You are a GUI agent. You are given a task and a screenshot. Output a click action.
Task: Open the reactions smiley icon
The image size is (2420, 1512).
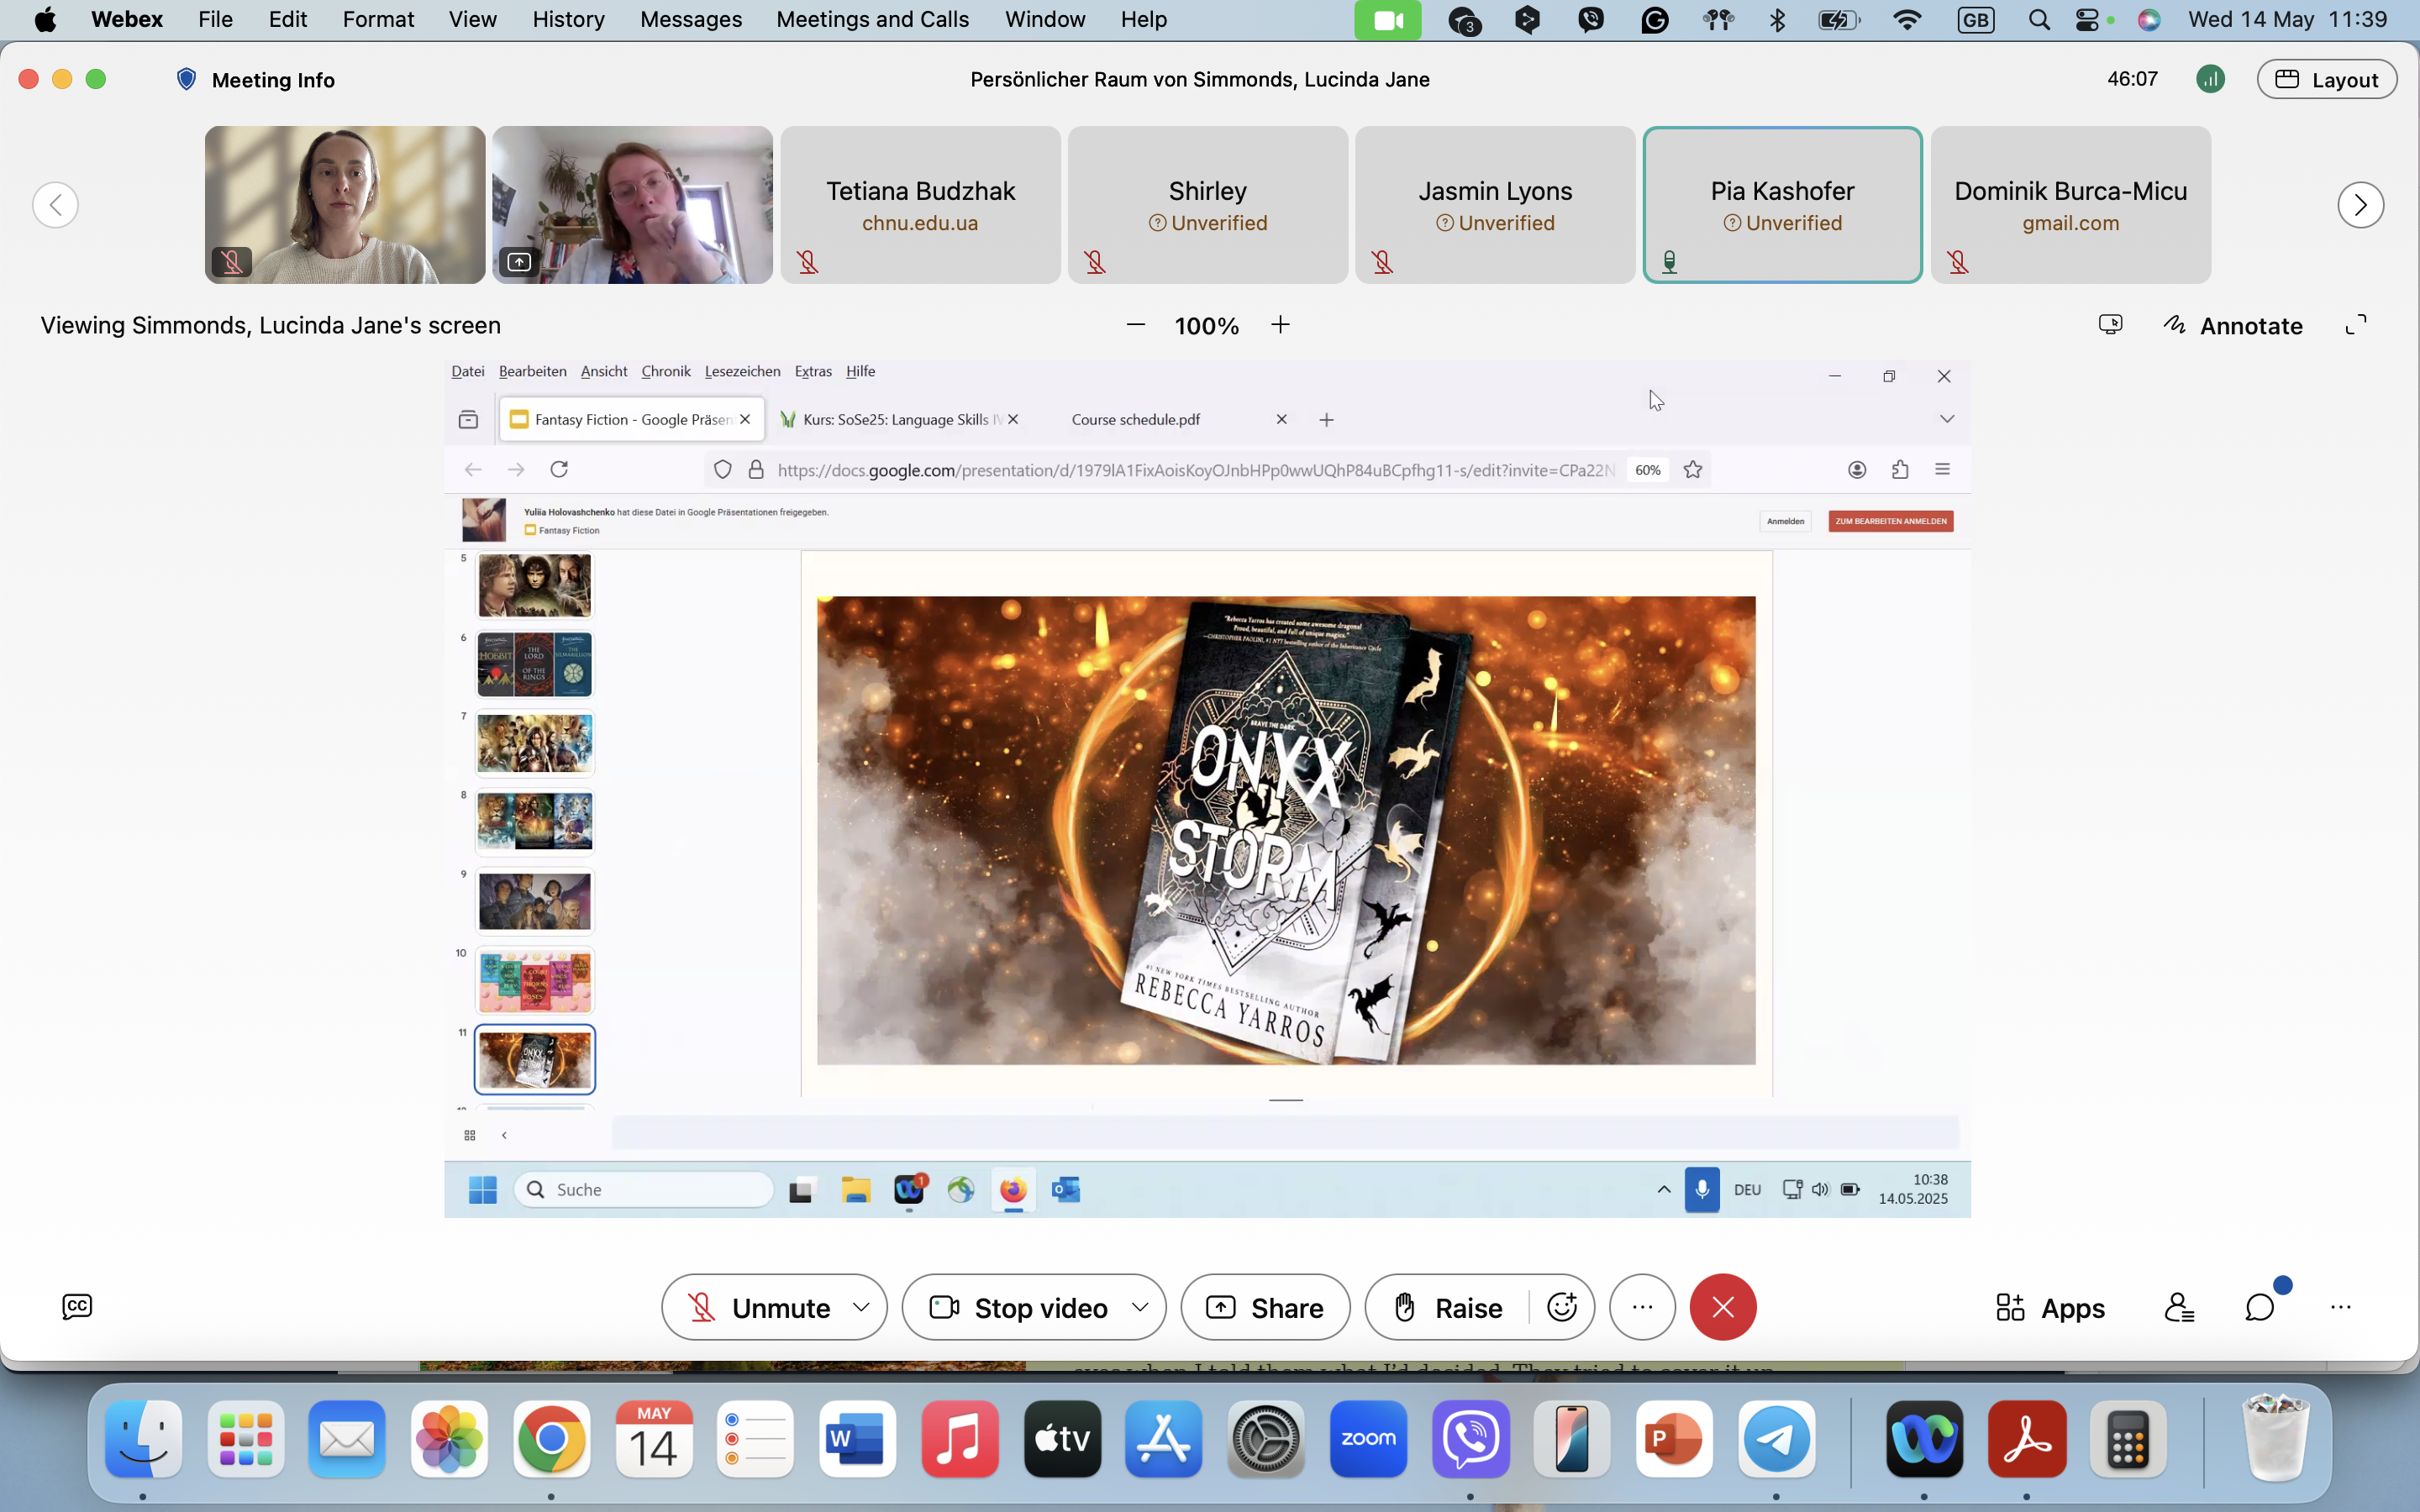[x=1562, y=1307]
